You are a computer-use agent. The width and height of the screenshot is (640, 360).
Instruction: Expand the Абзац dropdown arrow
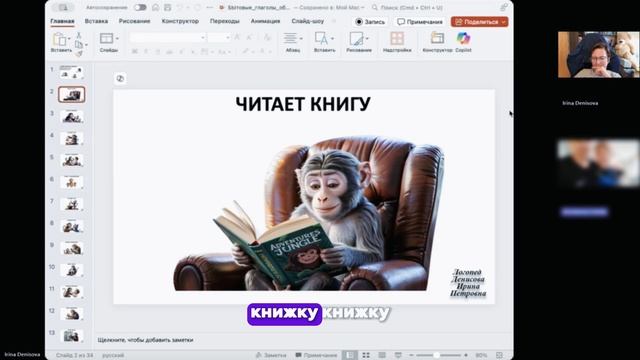click(301, 38)
